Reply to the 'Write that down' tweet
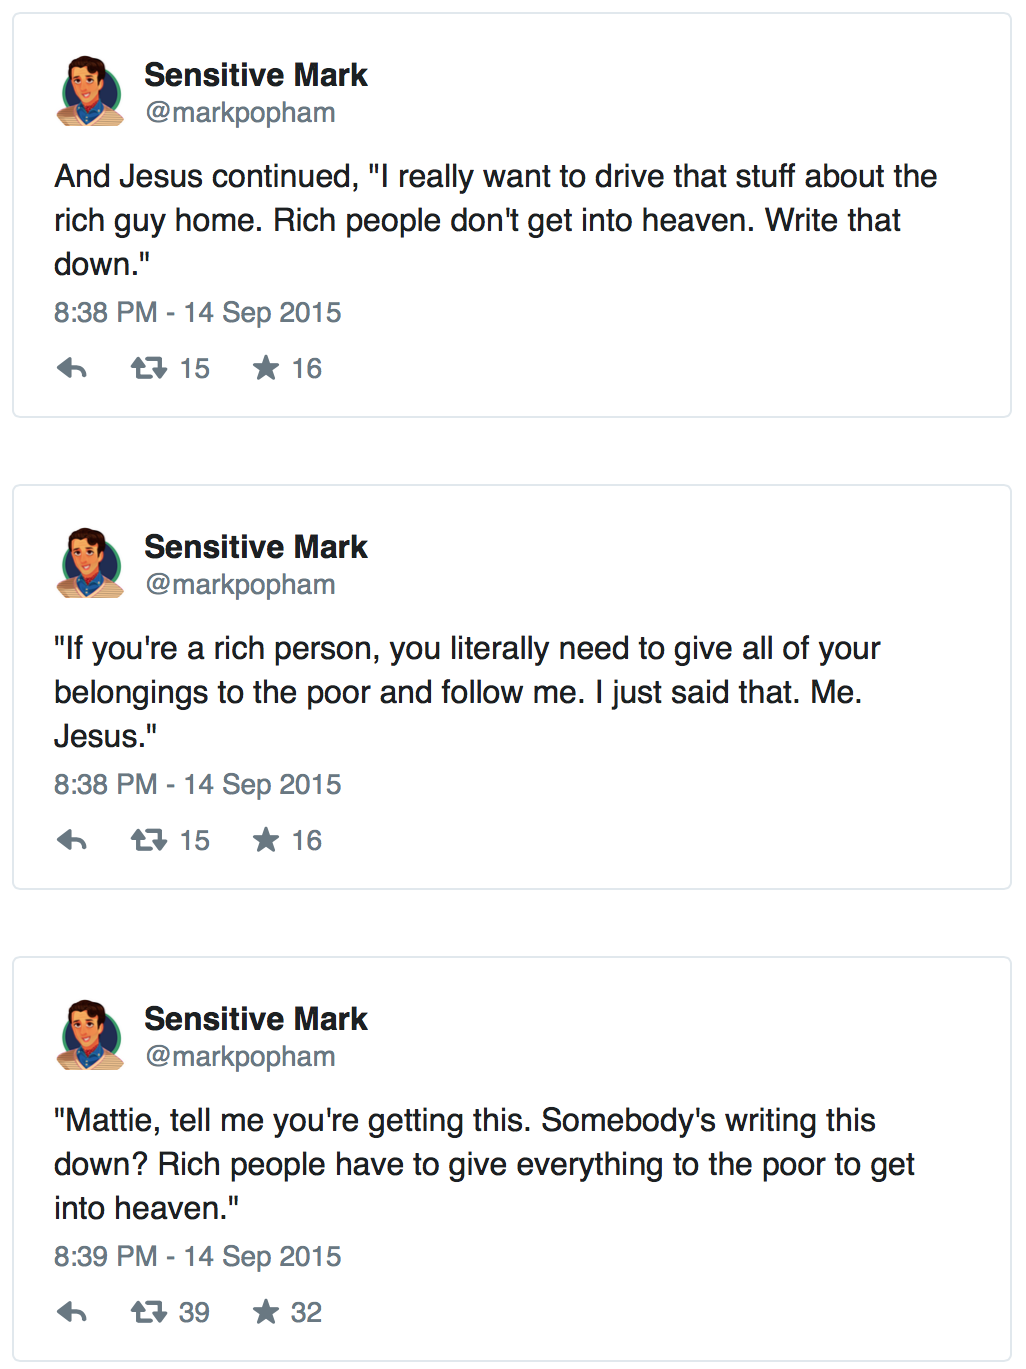 72,368
